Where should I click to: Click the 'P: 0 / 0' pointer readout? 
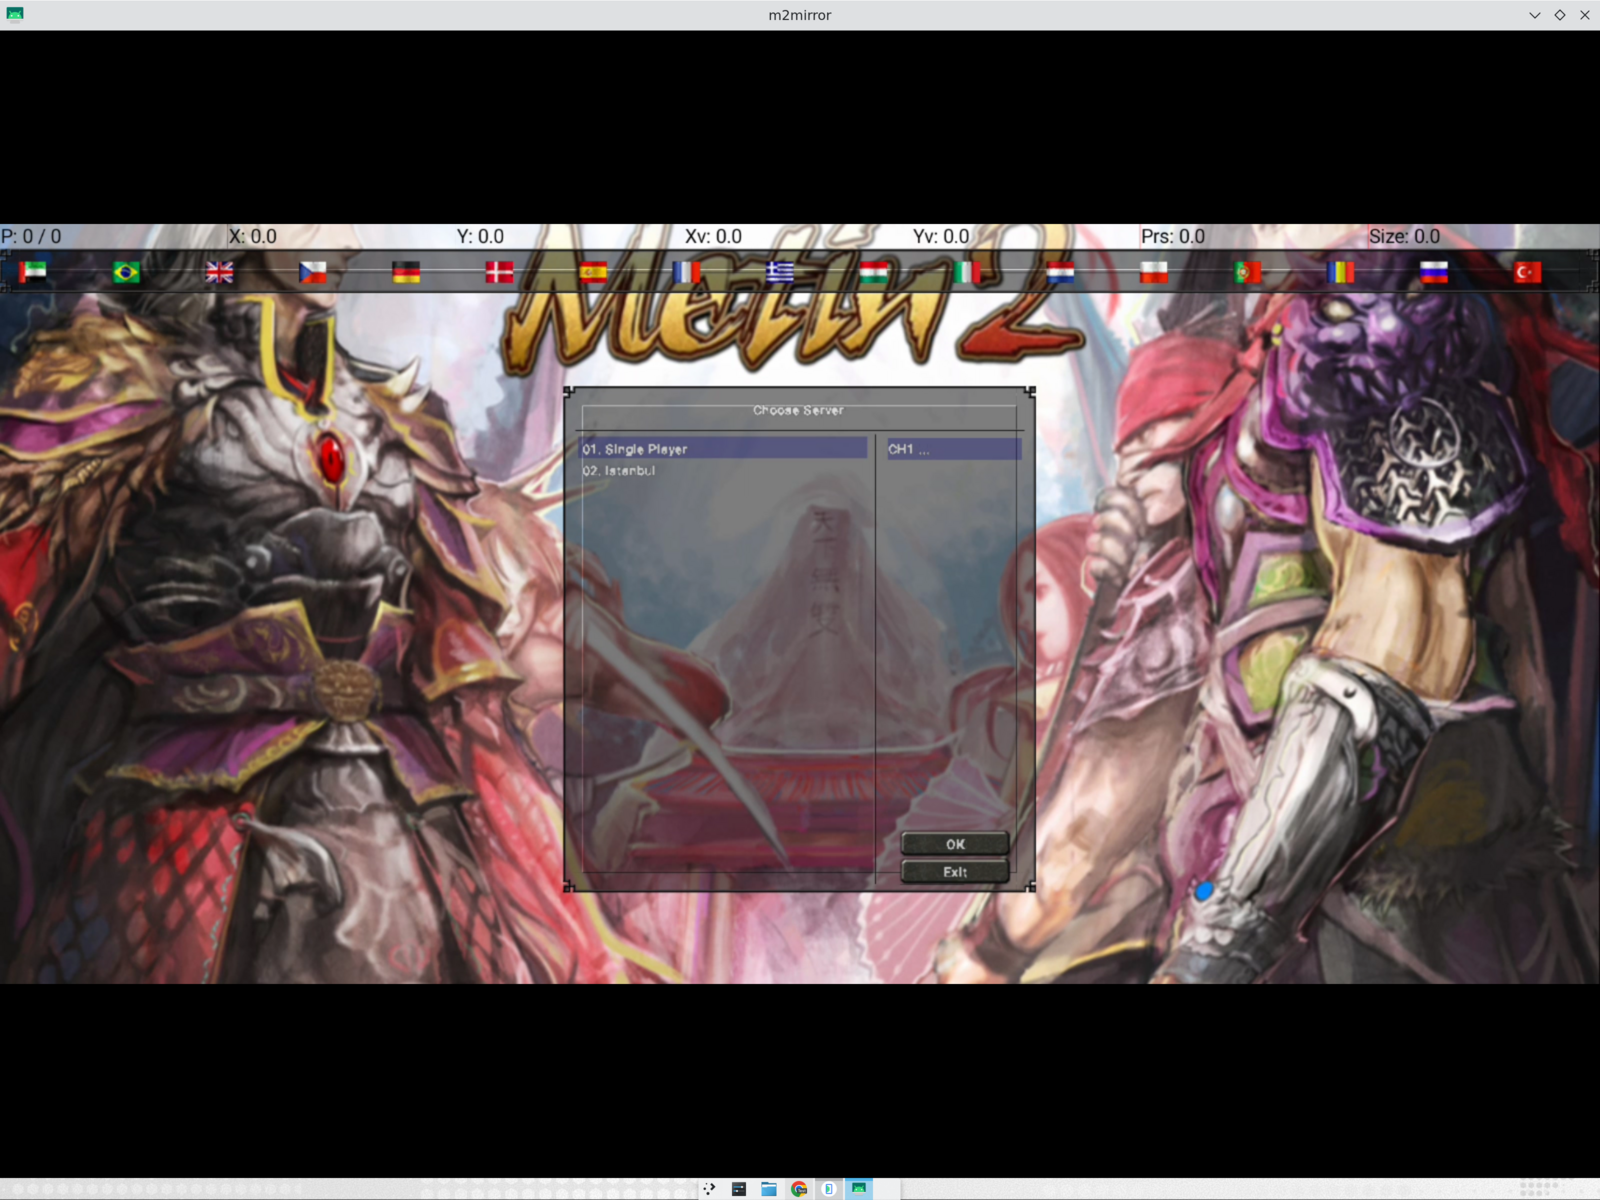pyautogui.click(x=31, y=236)
